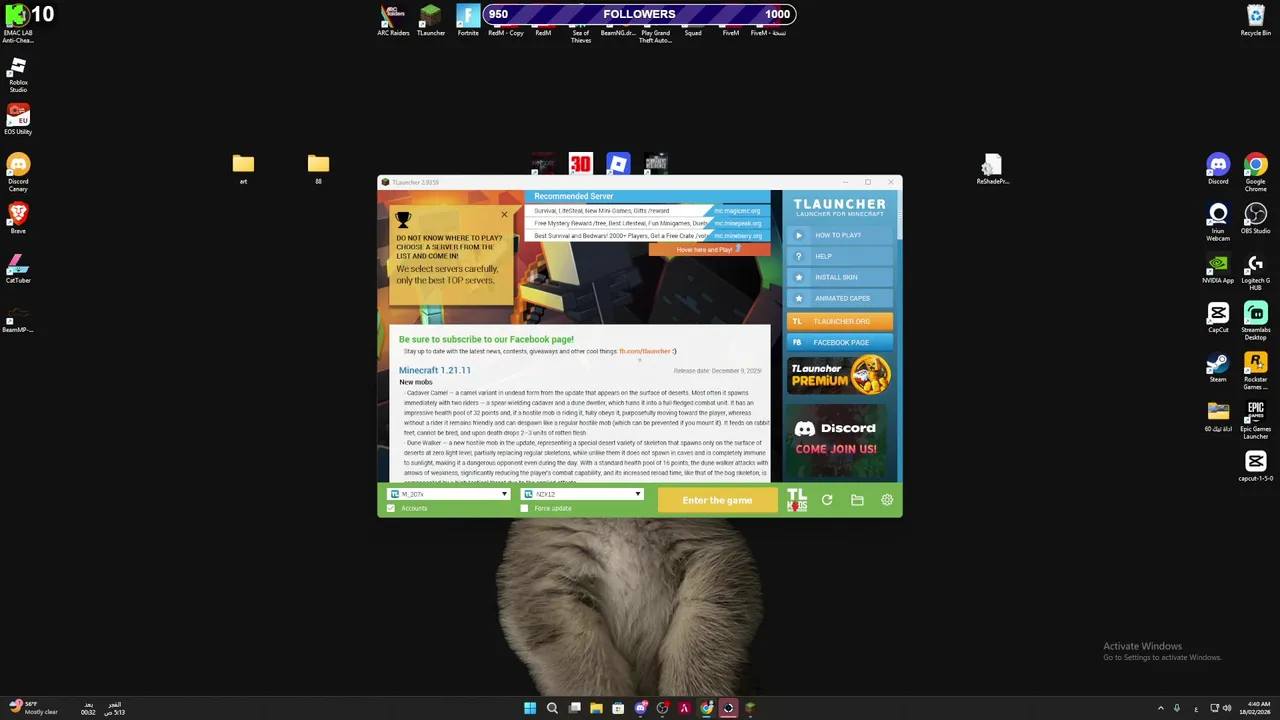Viewport: 1280px width, 720px height.
Task: Open the TLauncher desktop shortcut
Action: 431,20
